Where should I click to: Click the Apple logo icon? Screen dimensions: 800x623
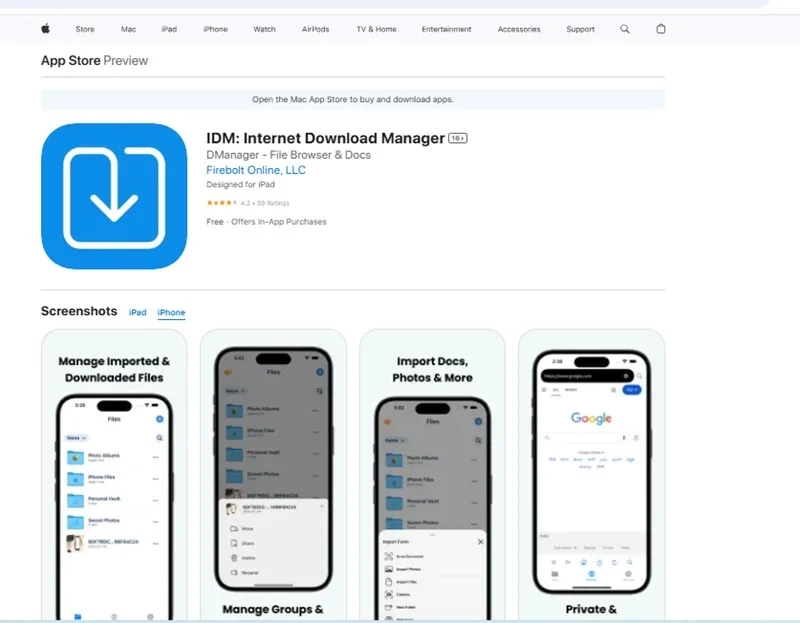tap(45, 29)
